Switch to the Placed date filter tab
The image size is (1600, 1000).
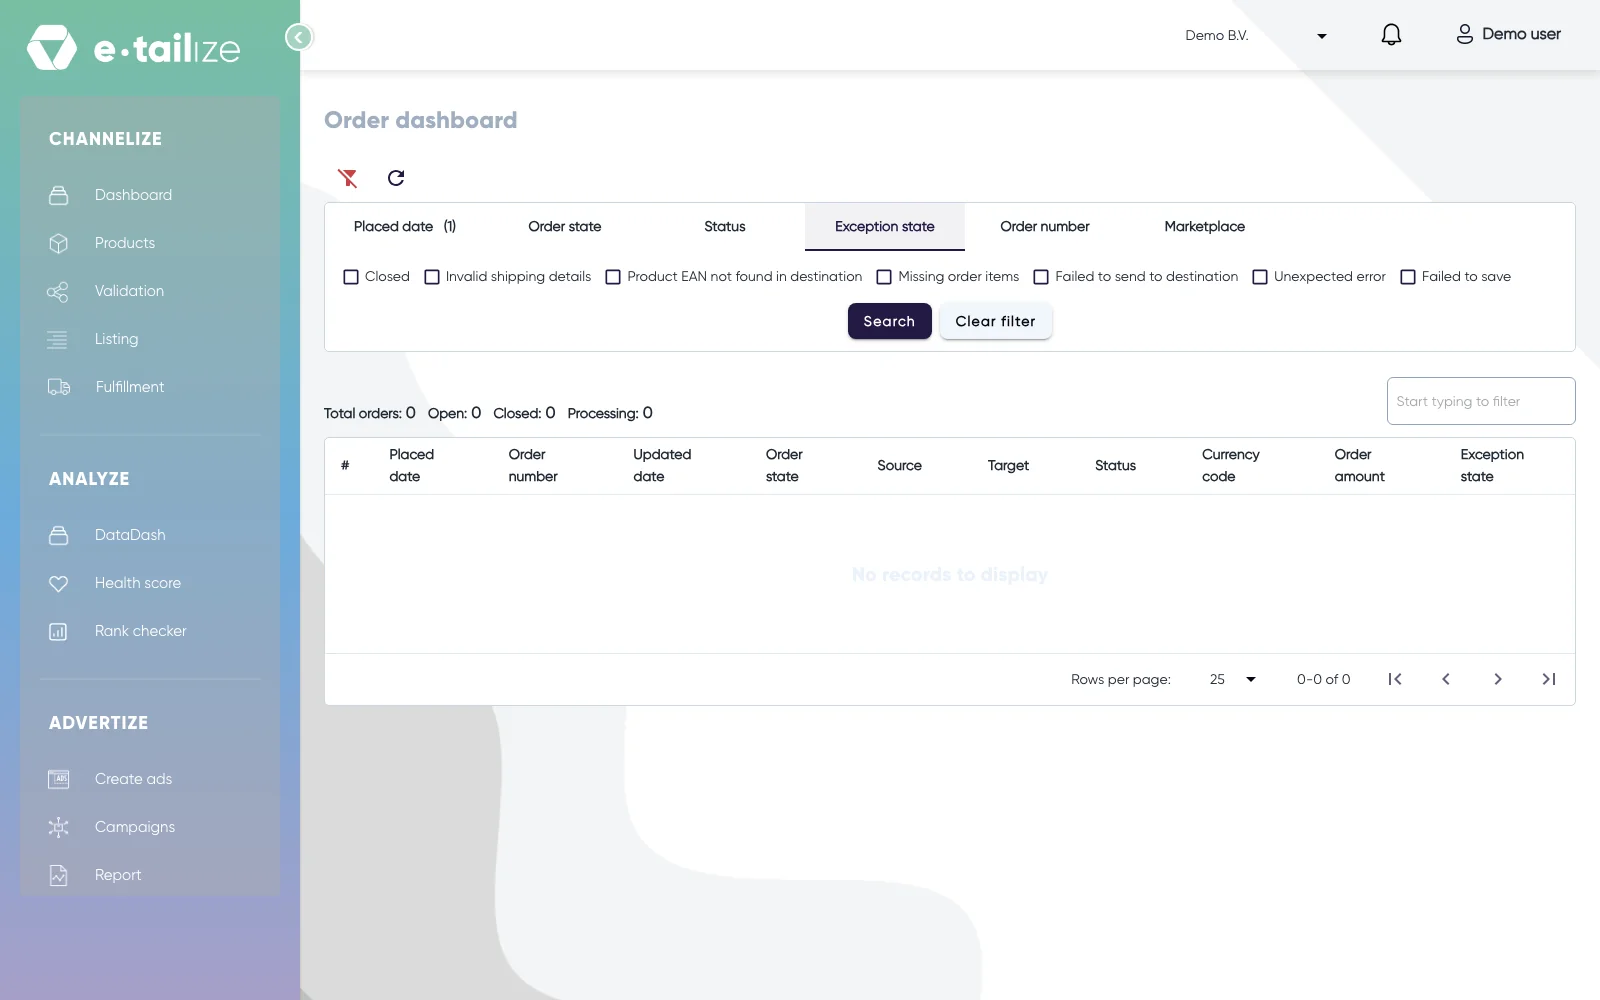coord(405,227)
